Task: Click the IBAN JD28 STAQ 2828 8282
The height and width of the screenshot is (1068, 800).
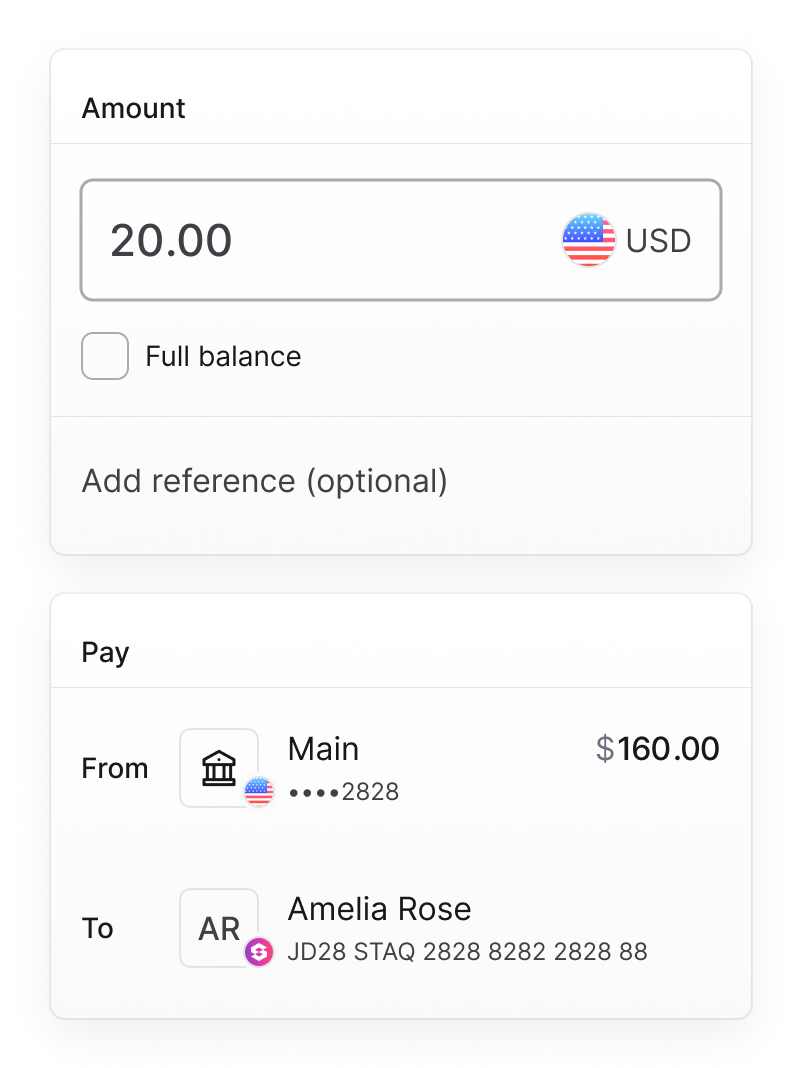Action: 467,952
